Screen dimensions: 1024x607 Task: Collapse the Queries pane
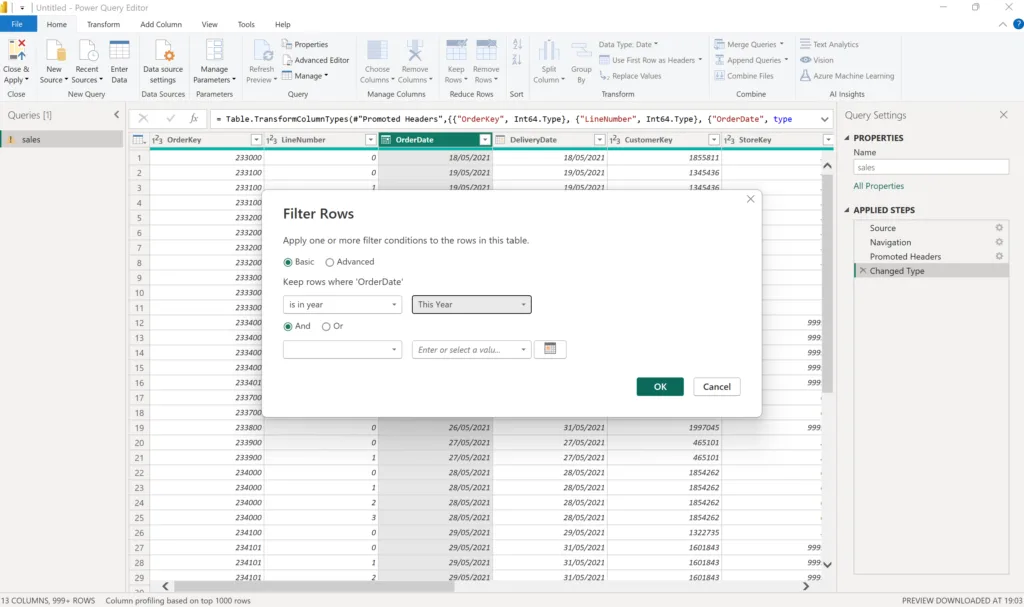(116, 115)
